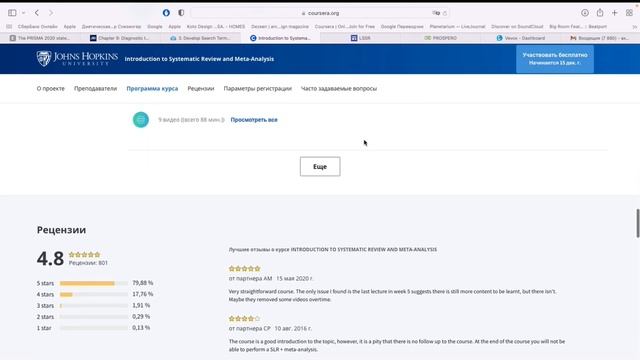
Task: Open the Часто задаваемые вопросы section
Action: [339, 89]
